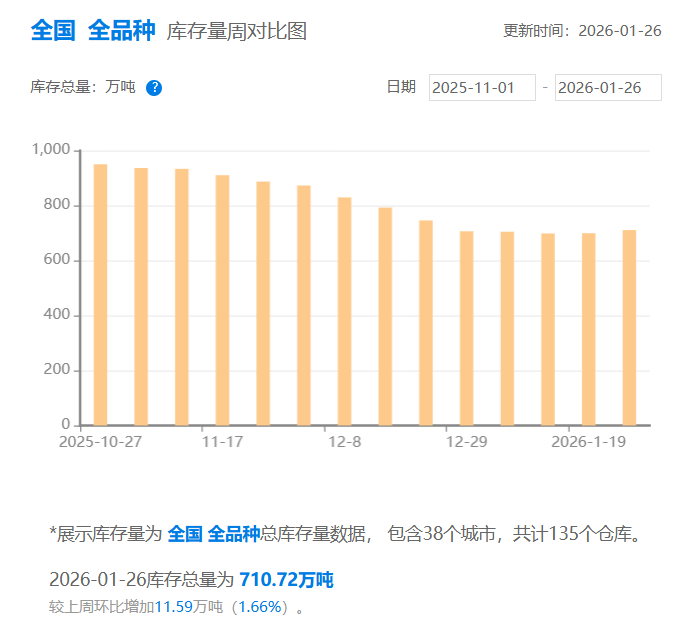Click the blue help question mark icon
Image resolution: width=676 pixels, height=621 pixels.
(154, 88)
